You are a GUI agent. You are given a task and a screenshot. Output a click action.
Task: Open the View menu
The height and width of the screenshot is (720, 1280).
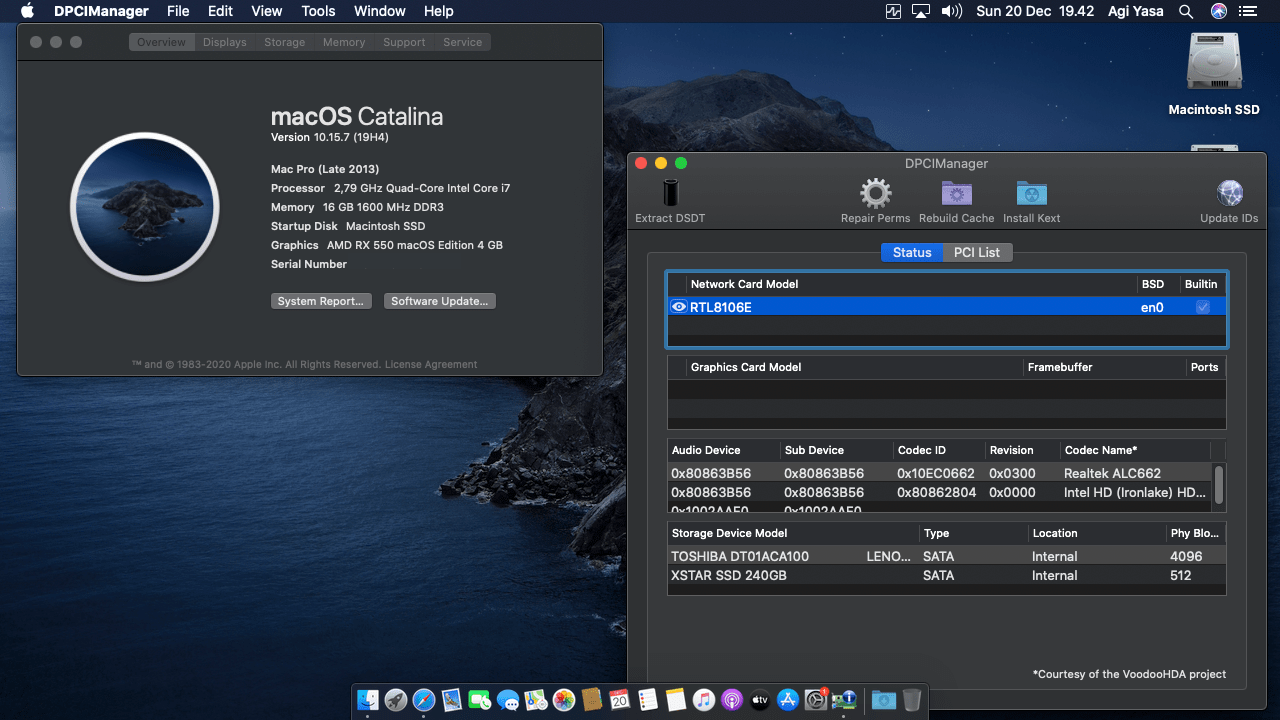pos(267,11)
